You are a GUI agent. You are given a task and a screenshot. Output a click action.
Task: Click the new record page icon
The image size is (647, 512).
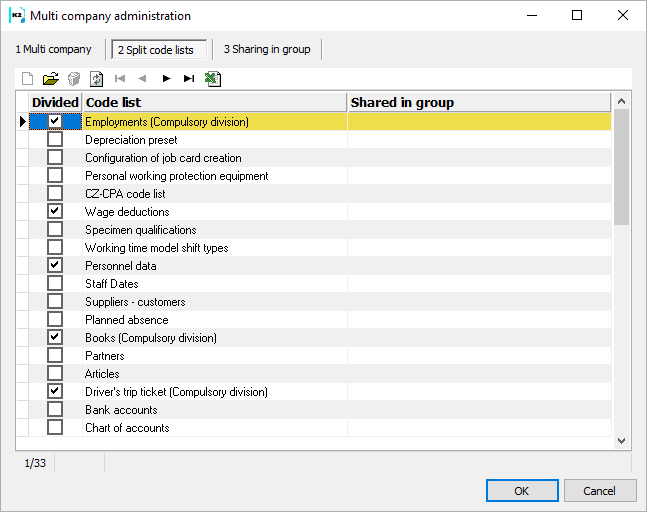[x=28, y=78]
